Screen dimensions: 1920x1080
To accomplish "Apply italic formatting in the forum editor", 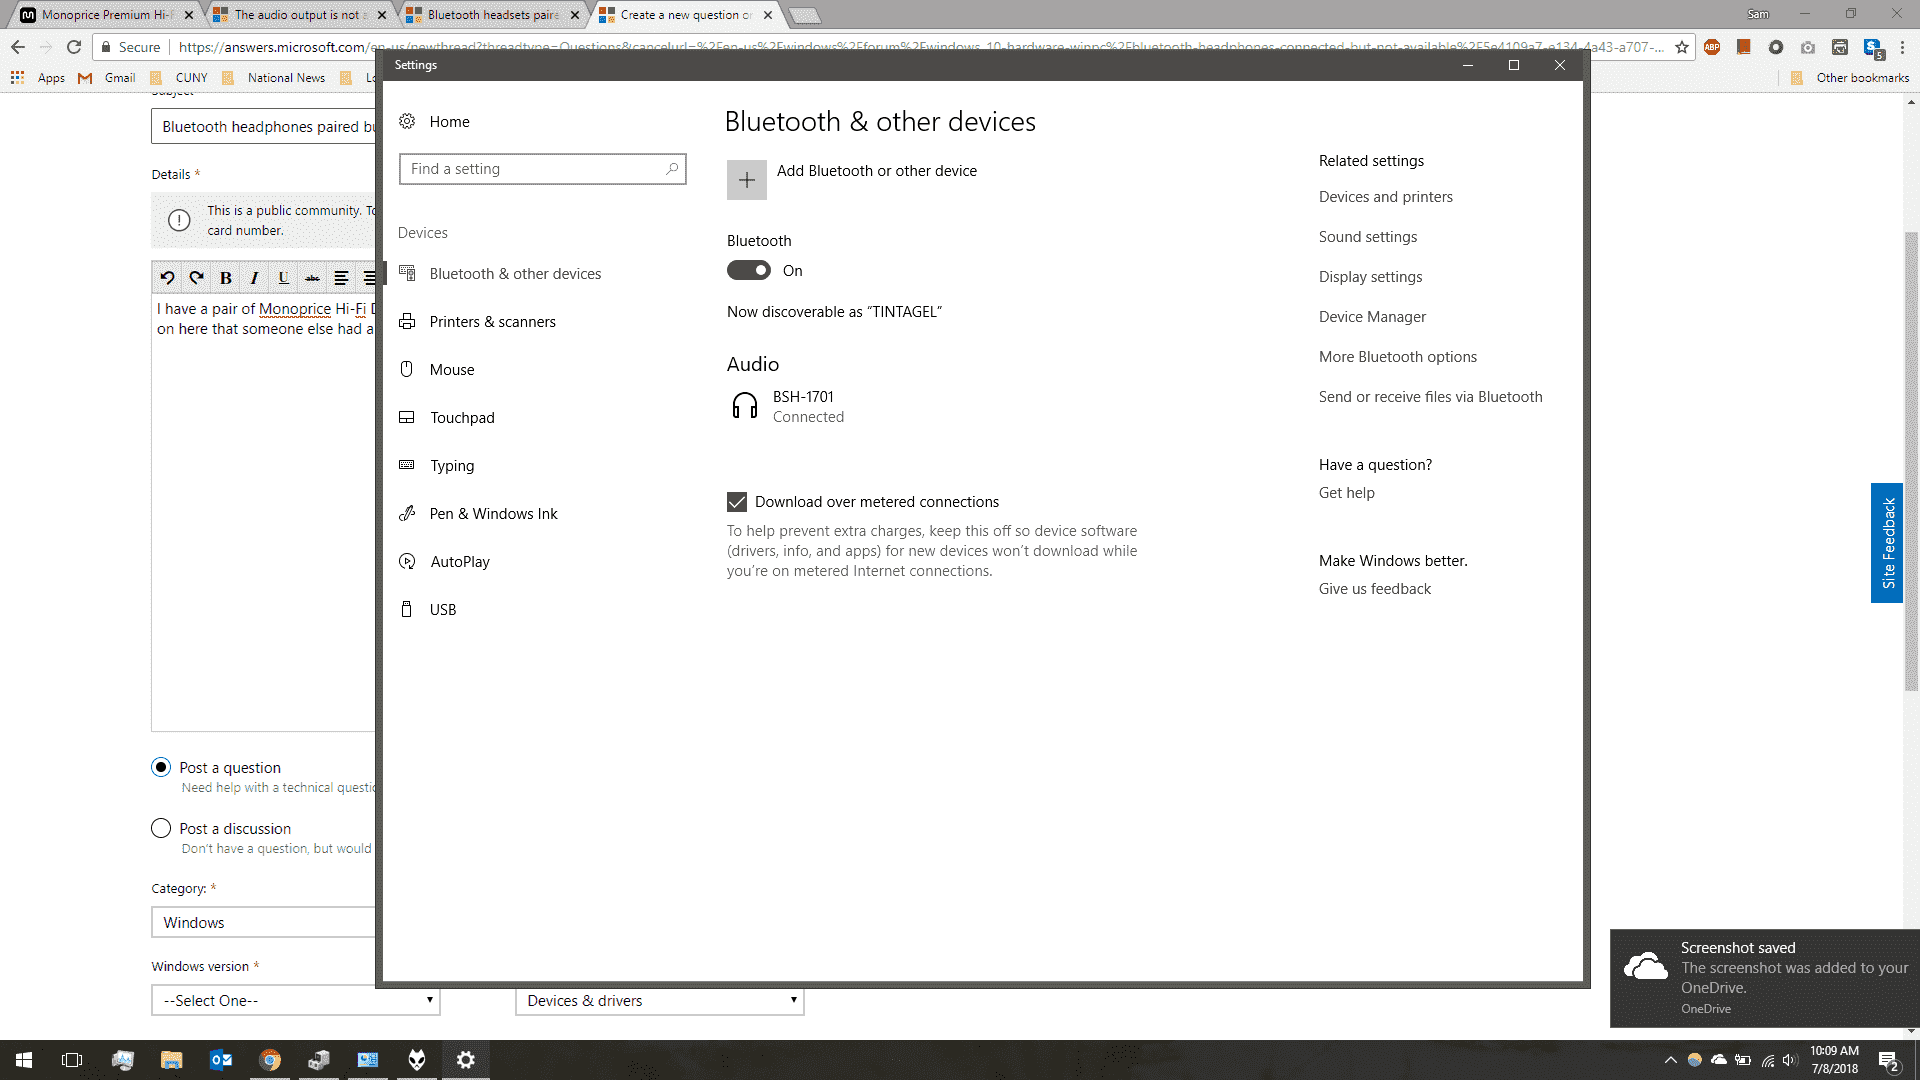I will pos(254,278).
